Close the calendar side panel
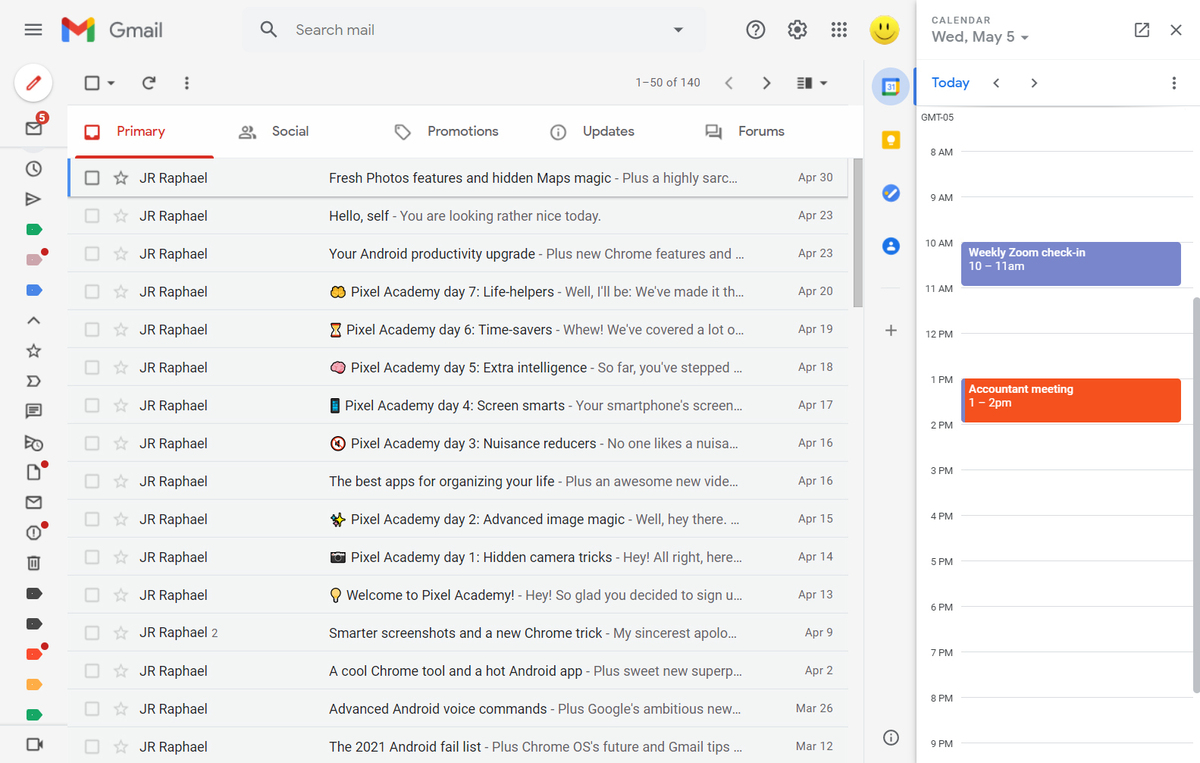This screenshot has height=763, width=1200. [x=1176, y=30]
